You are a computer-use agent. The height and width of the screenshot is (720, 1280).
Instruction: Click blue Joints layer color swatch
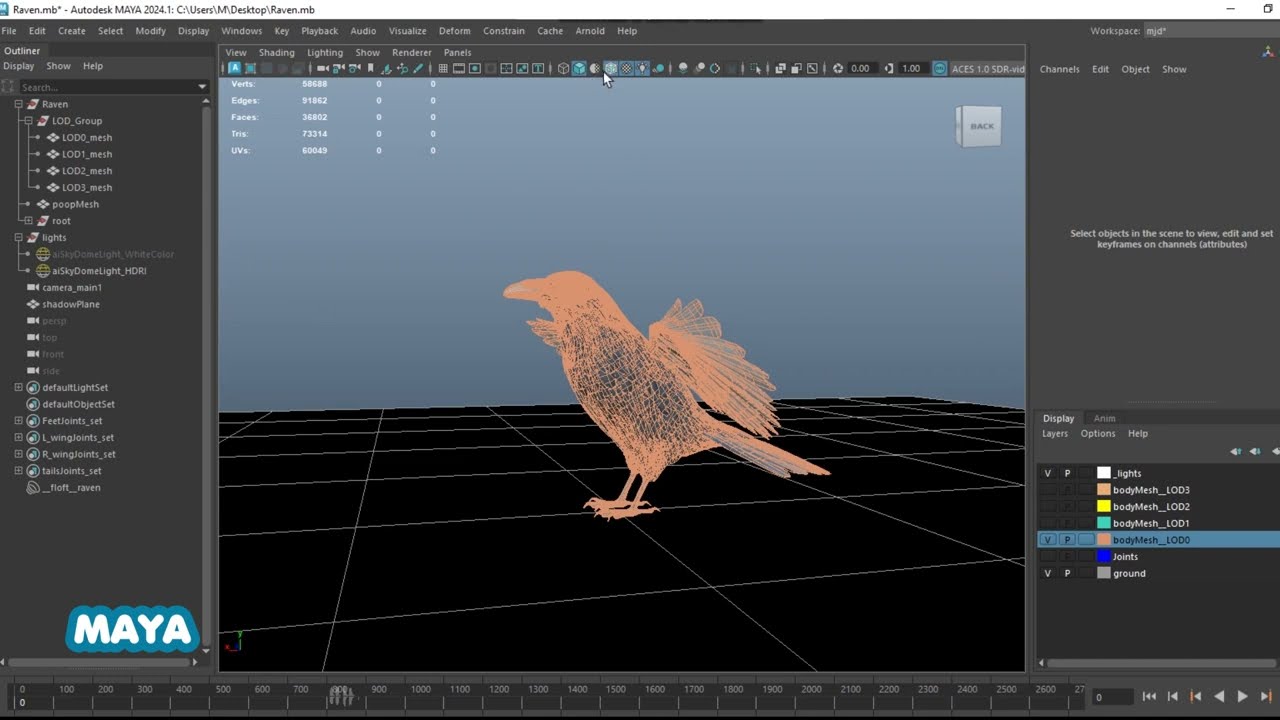[x=1104, y=557]
